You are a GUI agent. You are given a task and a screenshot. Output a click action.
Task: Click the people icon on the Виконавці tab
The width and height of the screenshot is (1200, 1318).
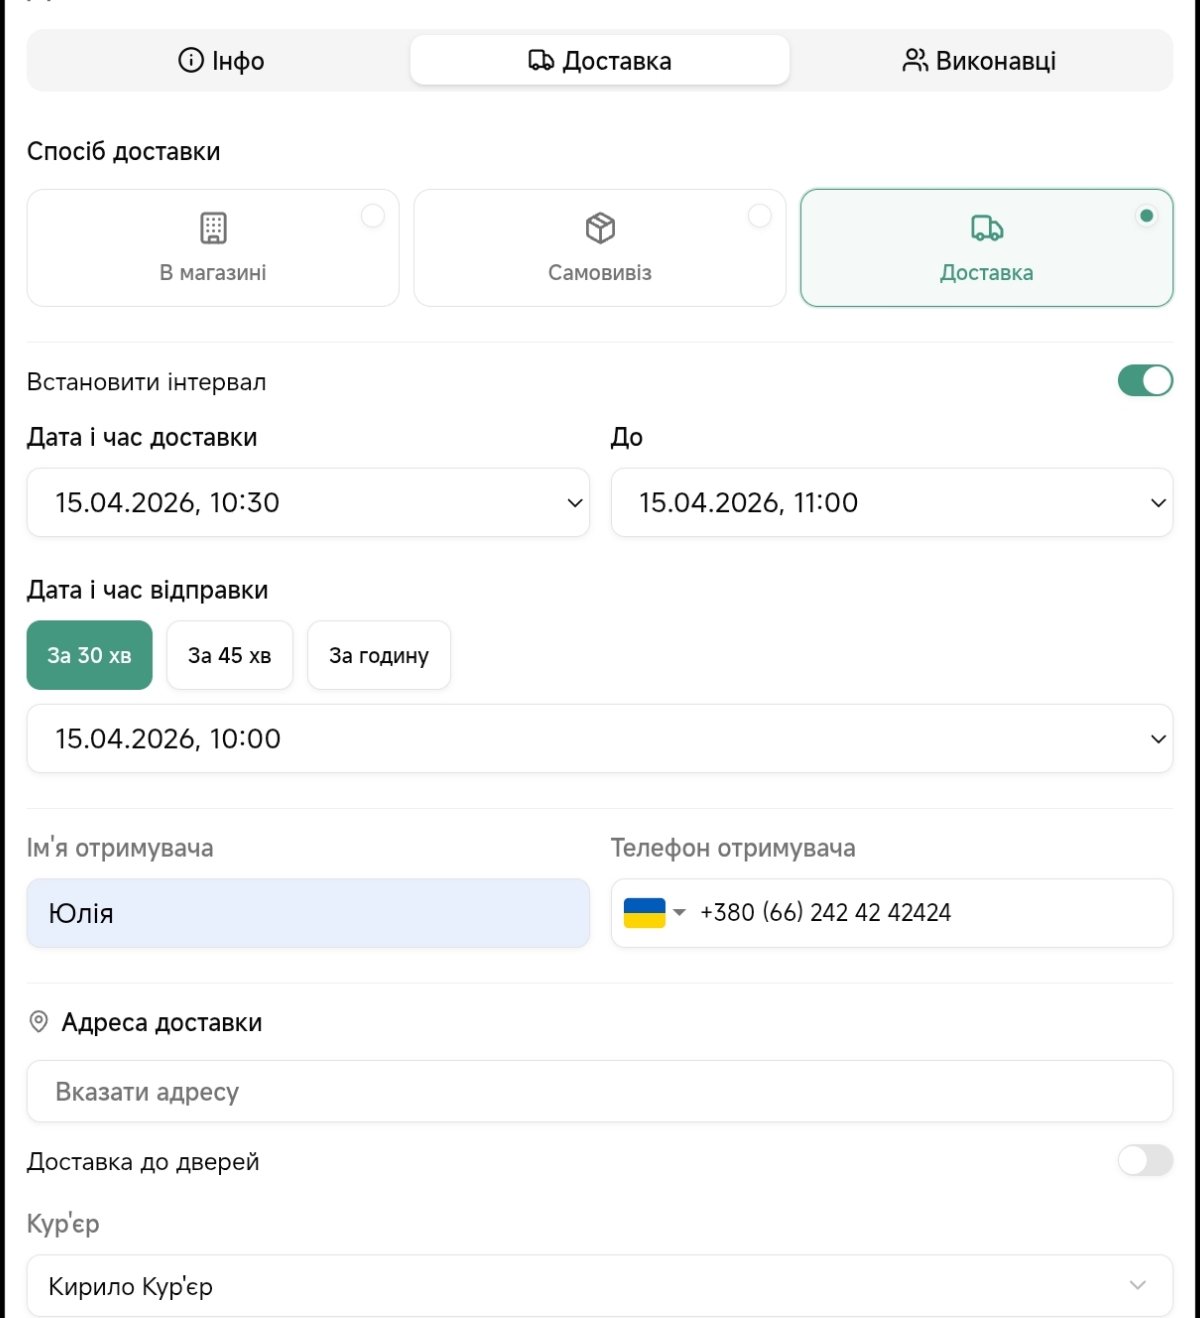(x=914, y=61)
